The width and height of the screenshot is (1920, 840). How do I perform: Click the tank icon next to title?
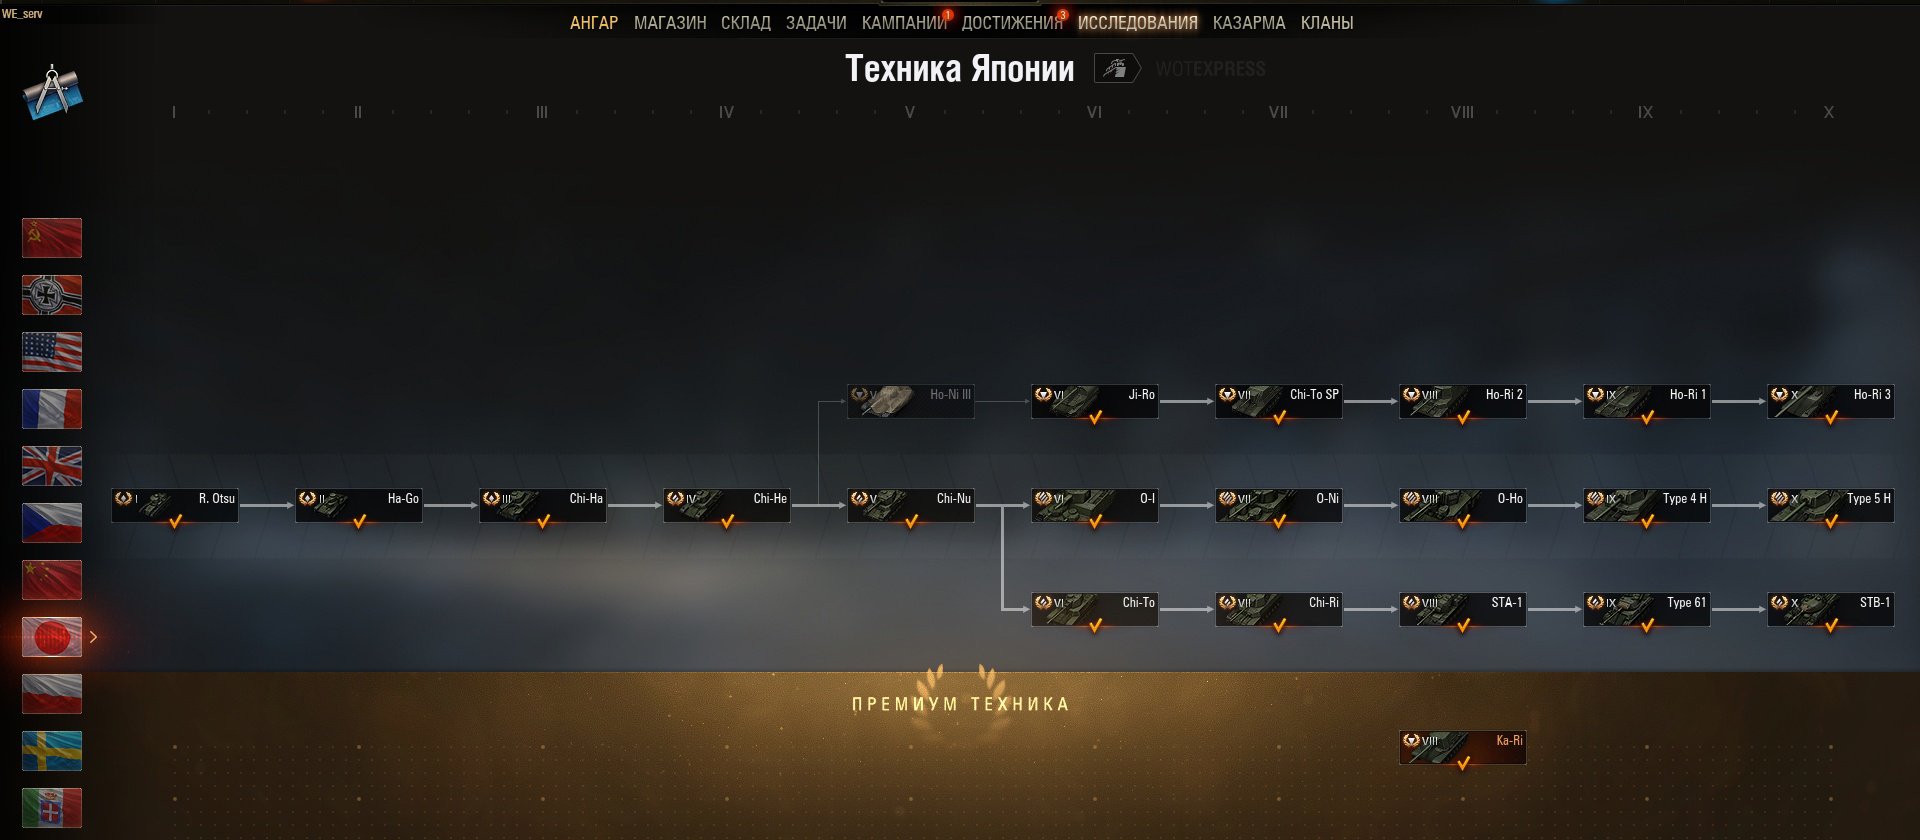(x=1117, y=68)
